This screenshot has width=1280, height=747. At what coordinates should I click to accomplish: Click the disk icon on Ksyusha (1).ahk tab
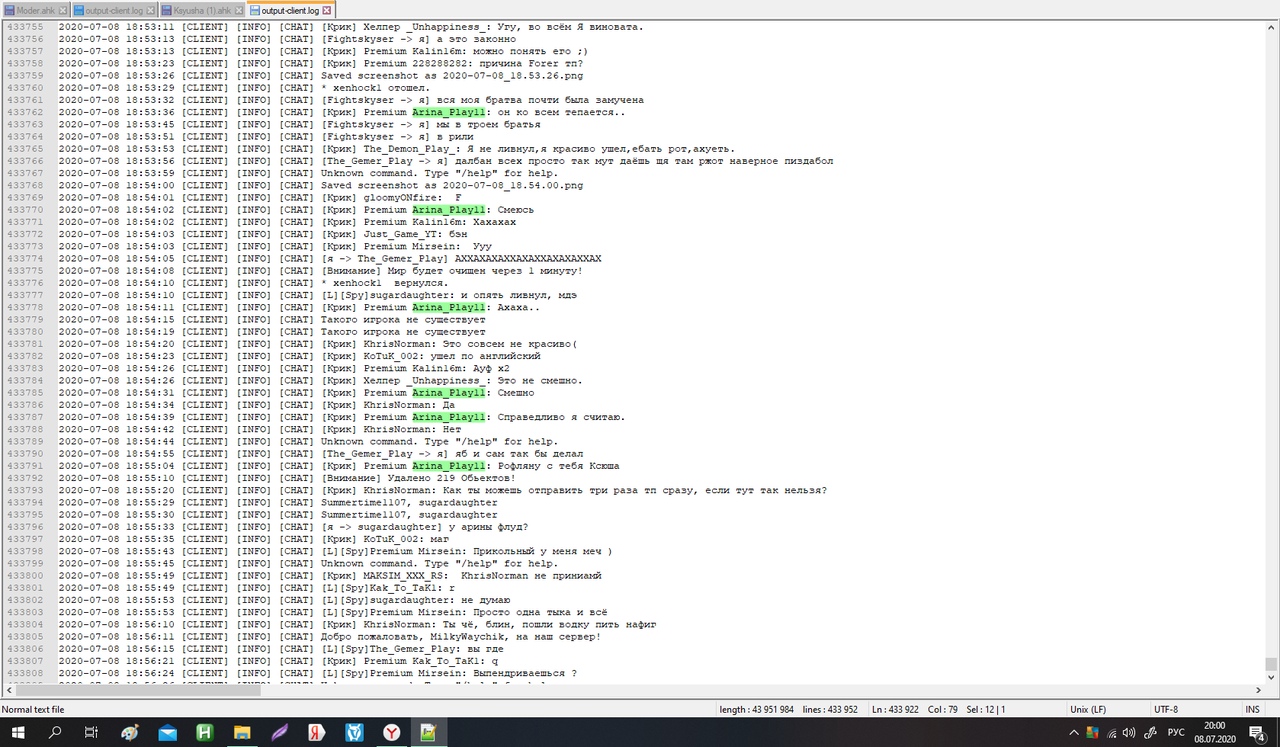(167, 10)
